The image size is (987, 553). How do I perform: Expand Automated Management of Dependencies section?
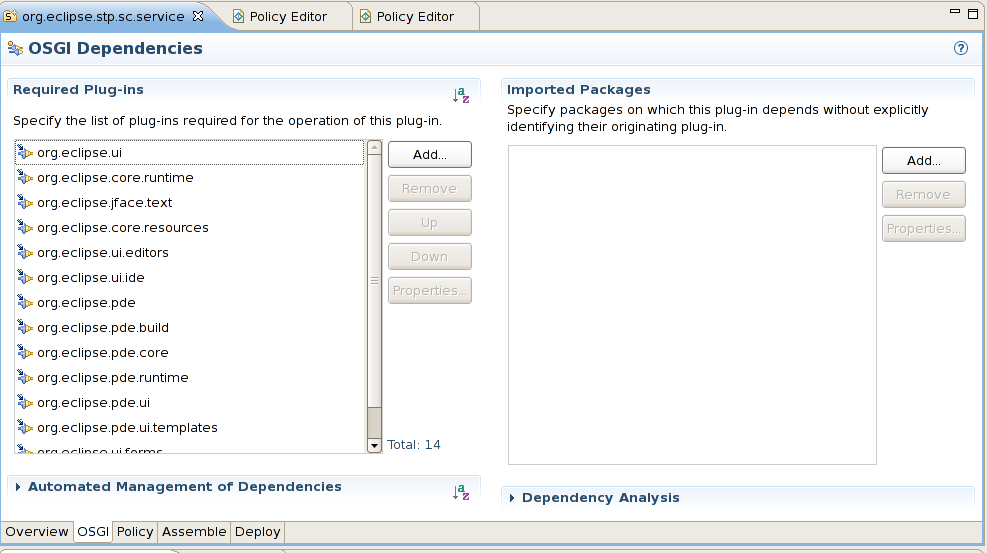pos(18,487)
